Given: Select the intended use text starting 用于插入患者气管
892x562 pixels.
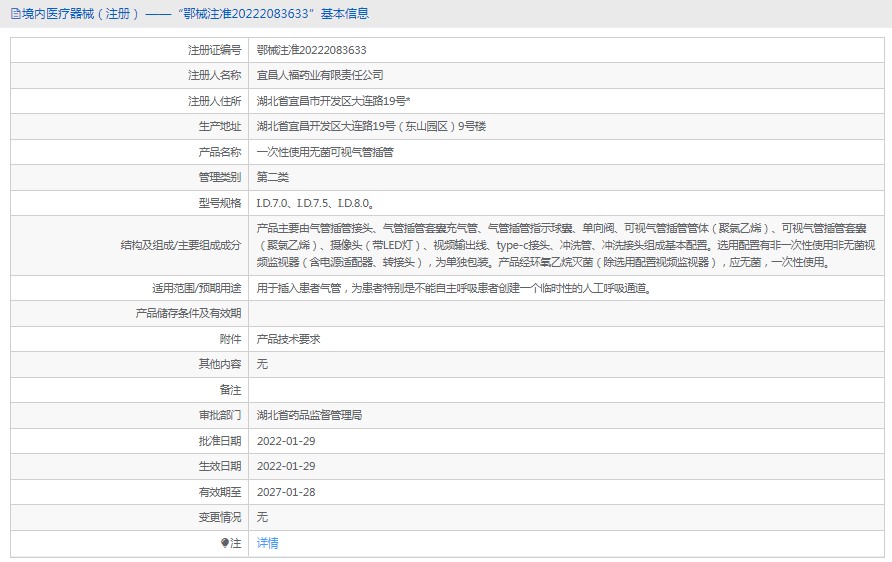Looking at the screenshot, I should [x=454, y=288].
